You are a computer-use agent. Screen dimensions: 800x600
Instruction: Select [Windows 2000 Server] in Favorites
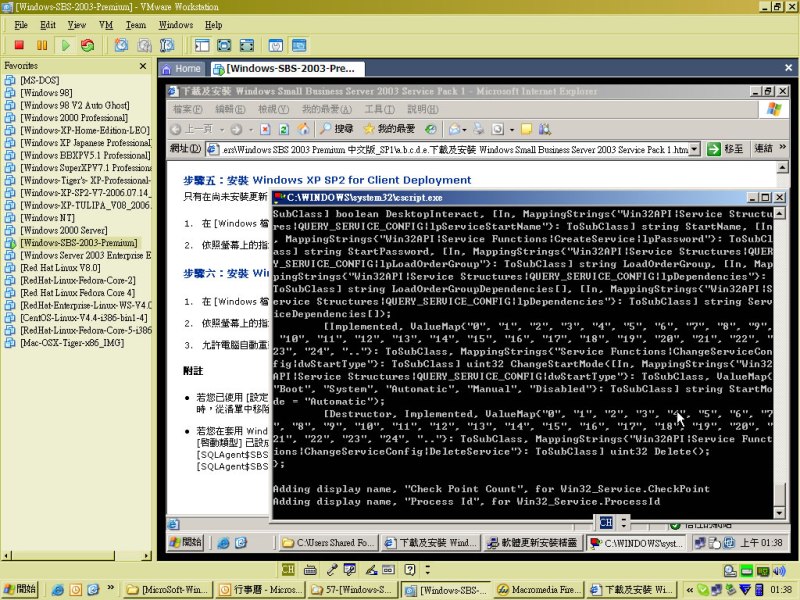tap(64, 230)
